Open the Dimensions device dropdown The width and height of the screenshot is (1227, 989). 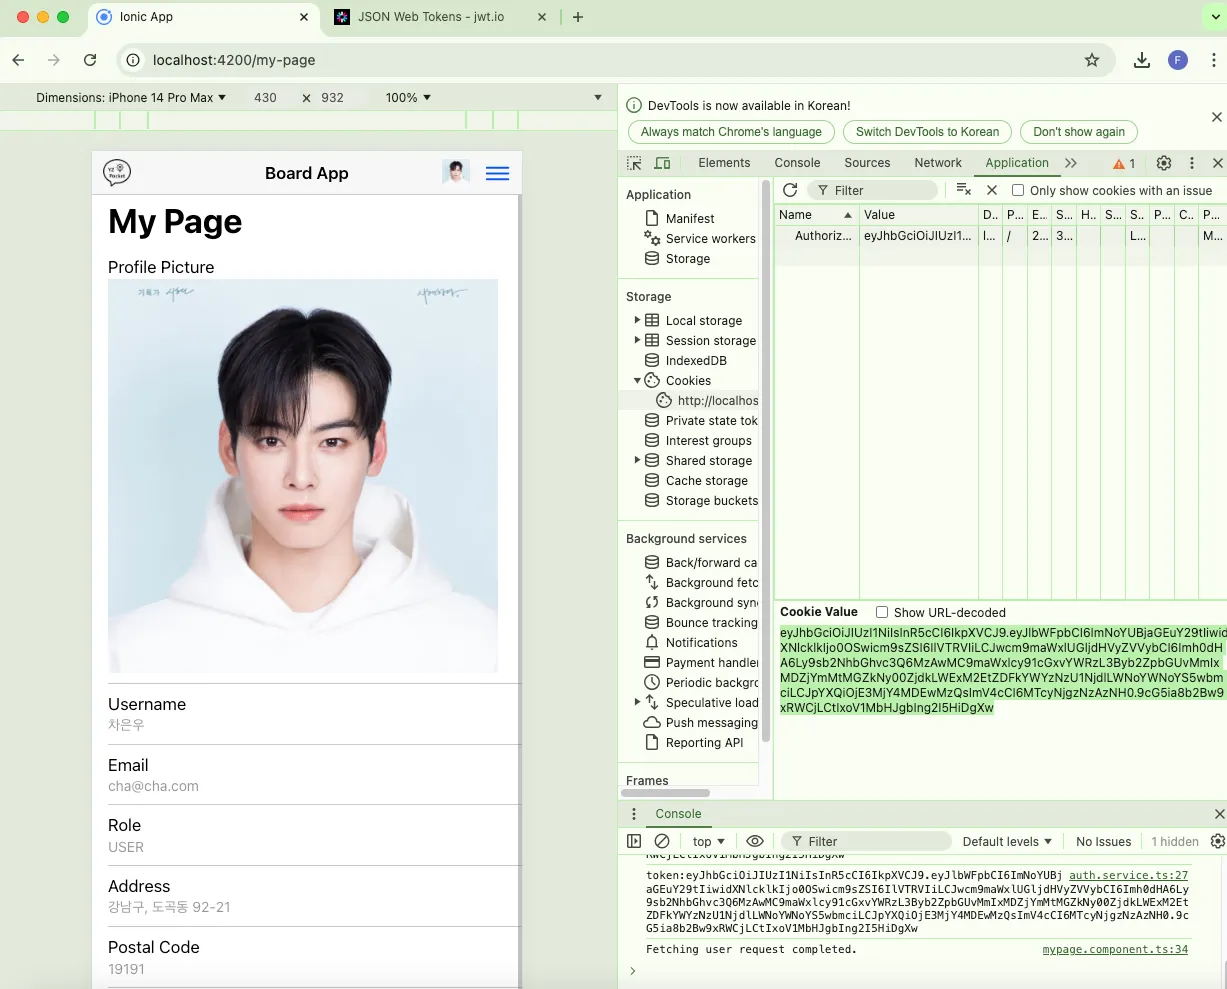point(131,97)
